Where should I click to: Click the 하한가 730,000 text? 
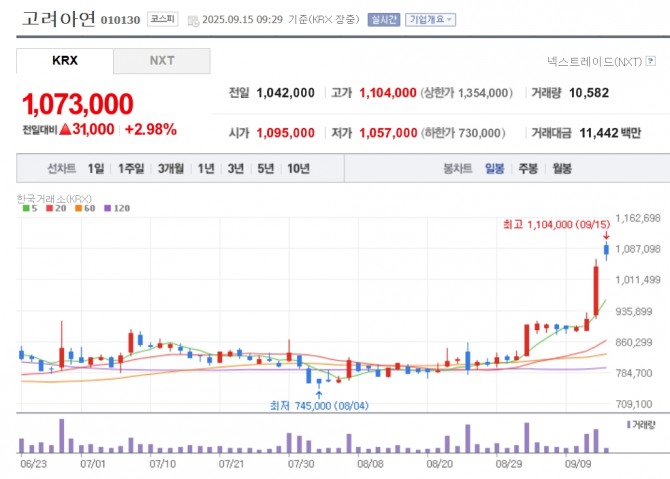pos(464,133)
